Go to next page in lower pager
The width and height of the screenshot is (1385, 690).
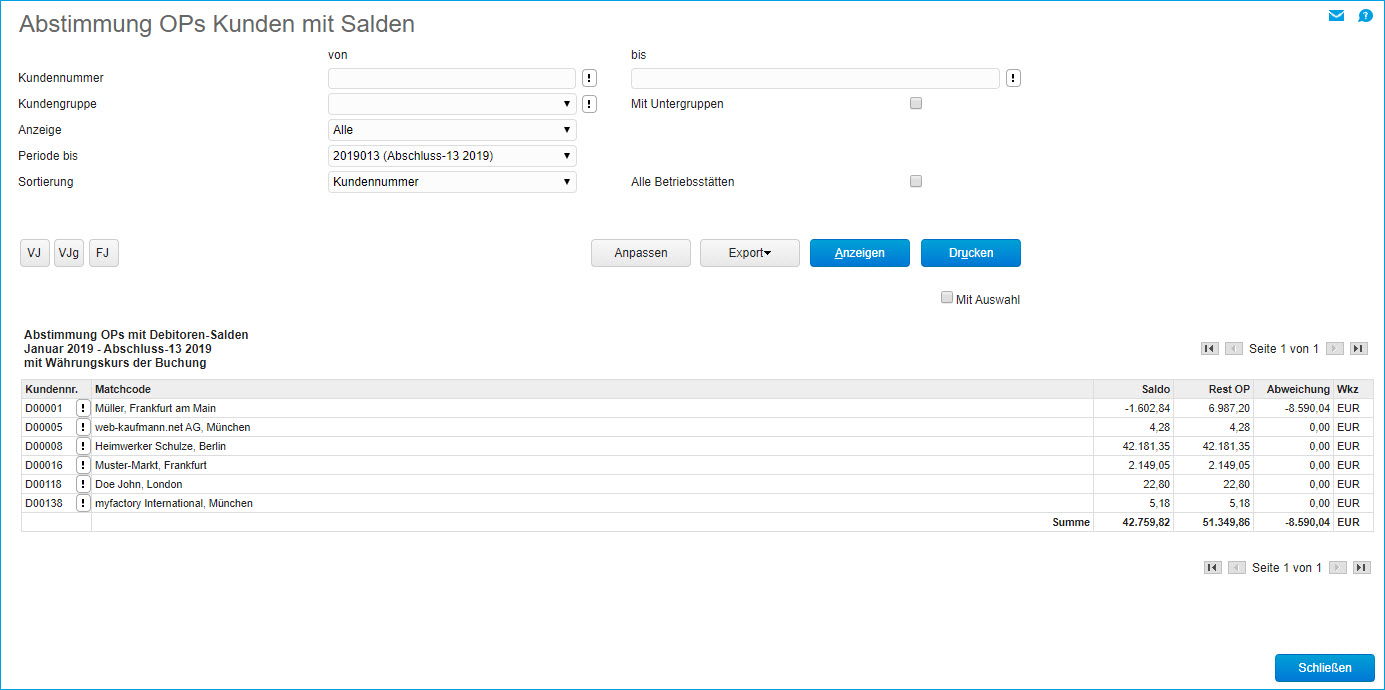pyautogui.click(x=1338, y=568)
